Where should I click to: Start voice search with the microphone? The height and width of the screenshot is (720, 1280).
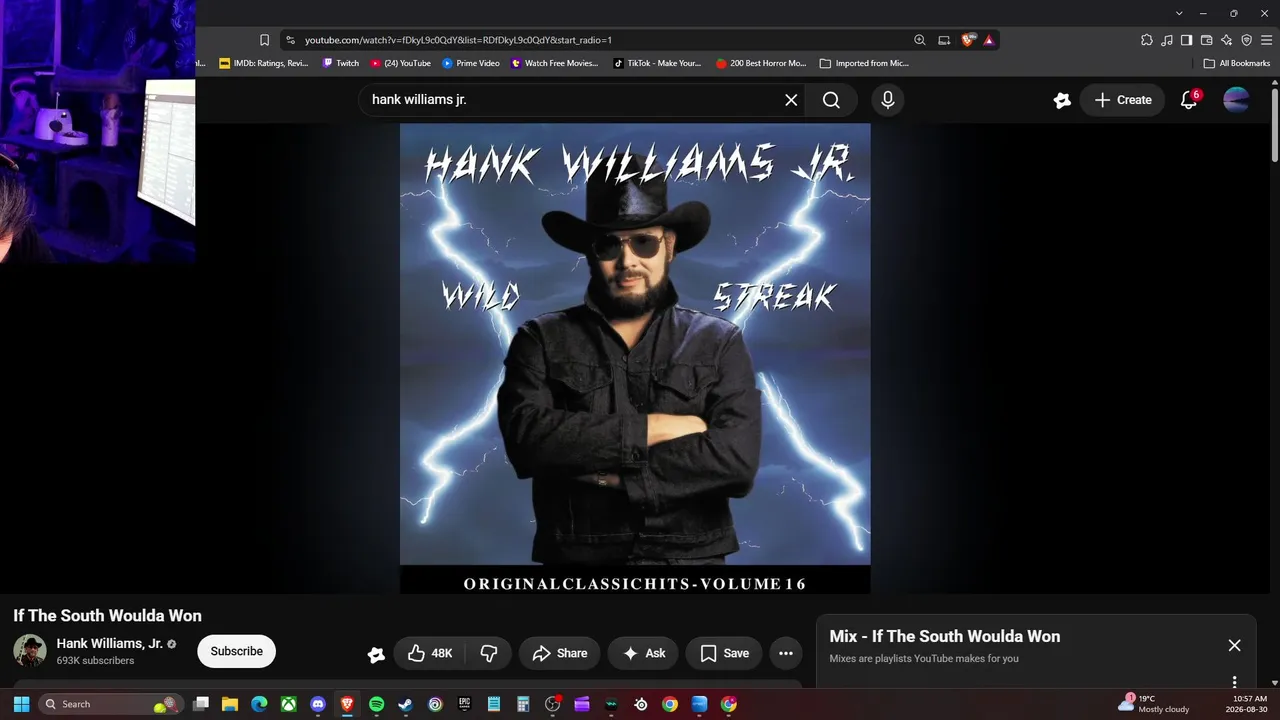click(x=887, y=100)
